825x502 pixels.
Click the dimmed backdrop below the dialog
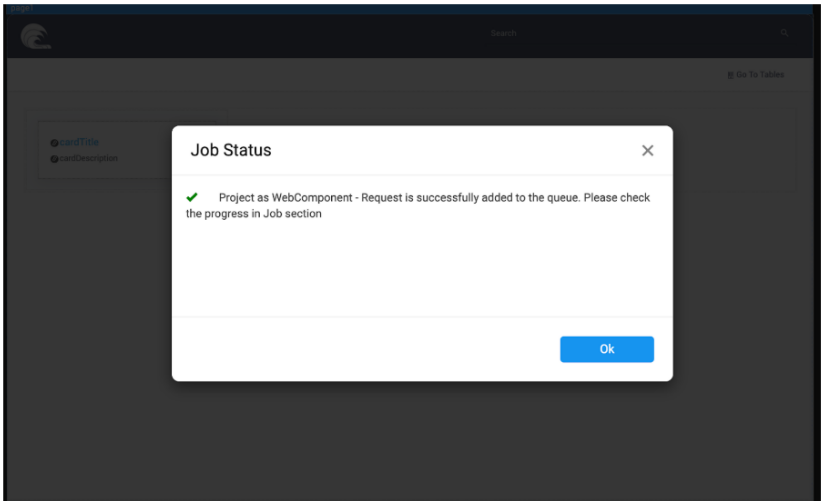click(x=420, y=440)
